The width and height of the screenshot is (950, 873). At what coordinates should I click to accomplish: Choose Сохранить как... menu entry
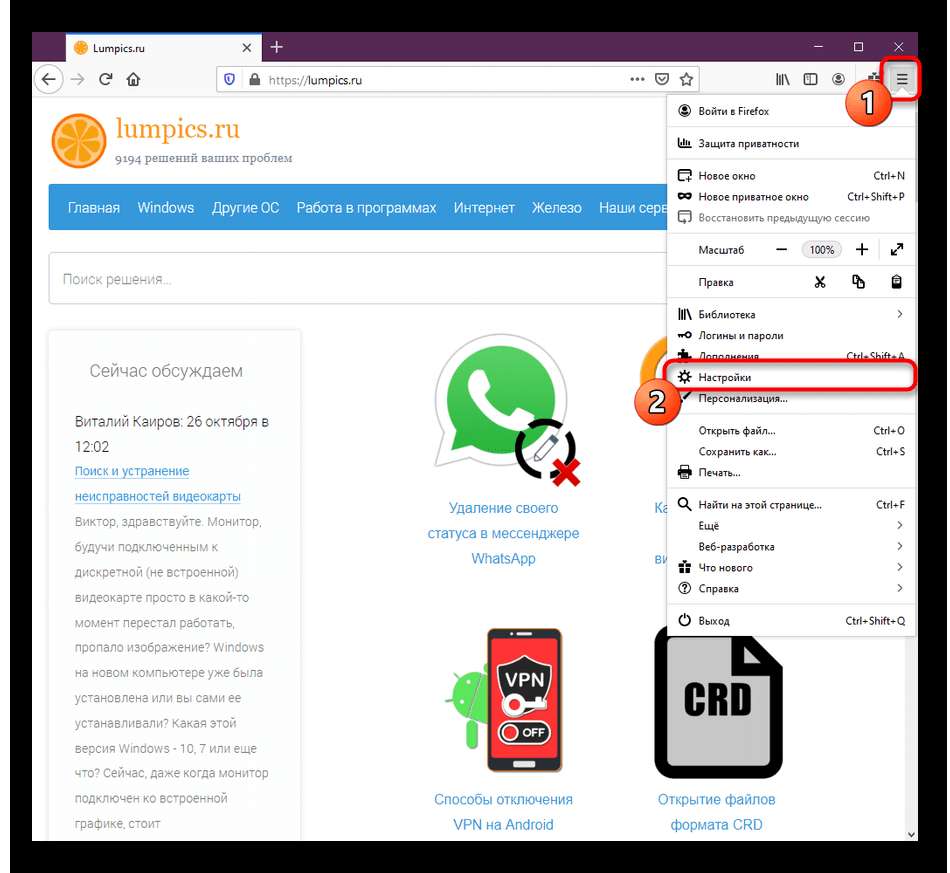(791, 451)
